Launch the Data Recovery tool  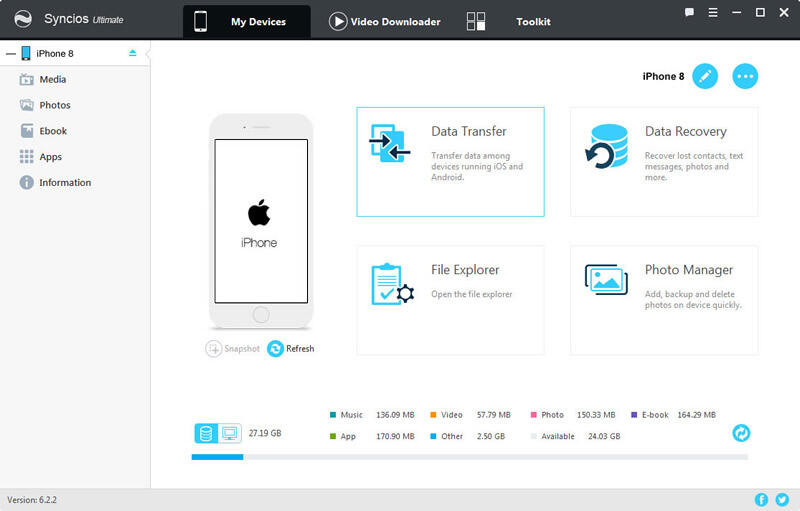[x=664, y=161]
